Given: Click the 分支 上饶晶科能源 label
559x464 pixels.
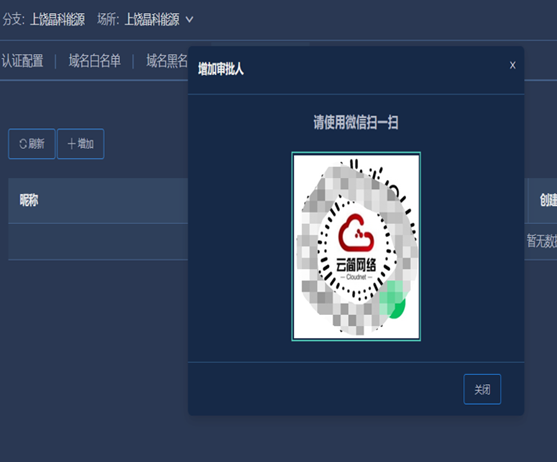Looking at the screenshot, I should tap(44, 19).
